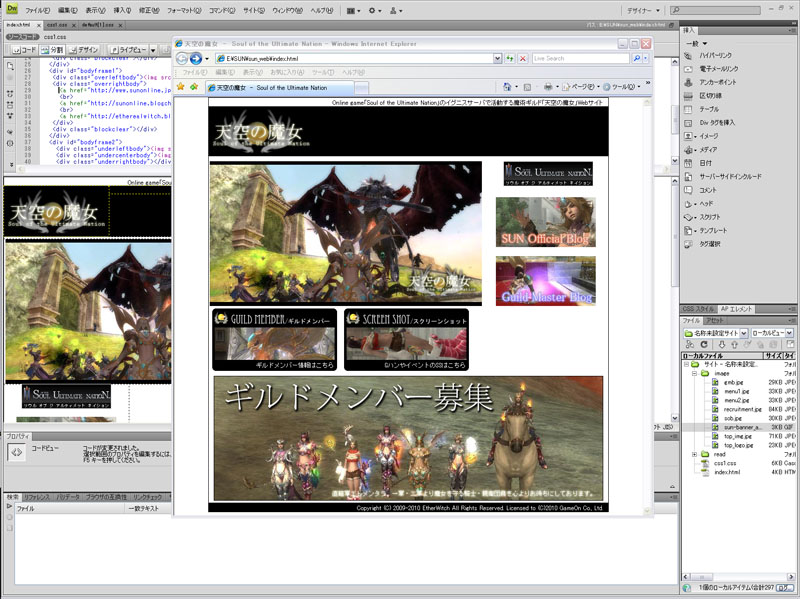
Task: Select recruitment.jpg in the Files panel
Action: tap(742, 409)
